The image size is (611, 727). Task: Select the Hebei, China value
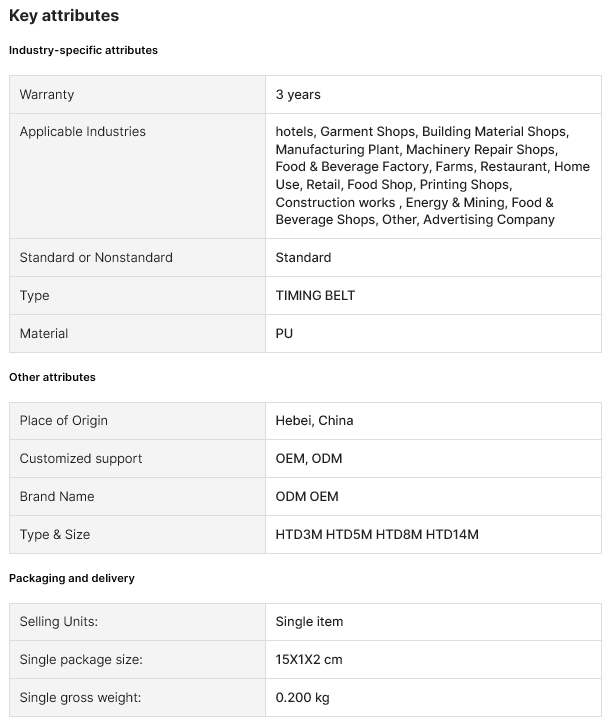tap(314, 421)
